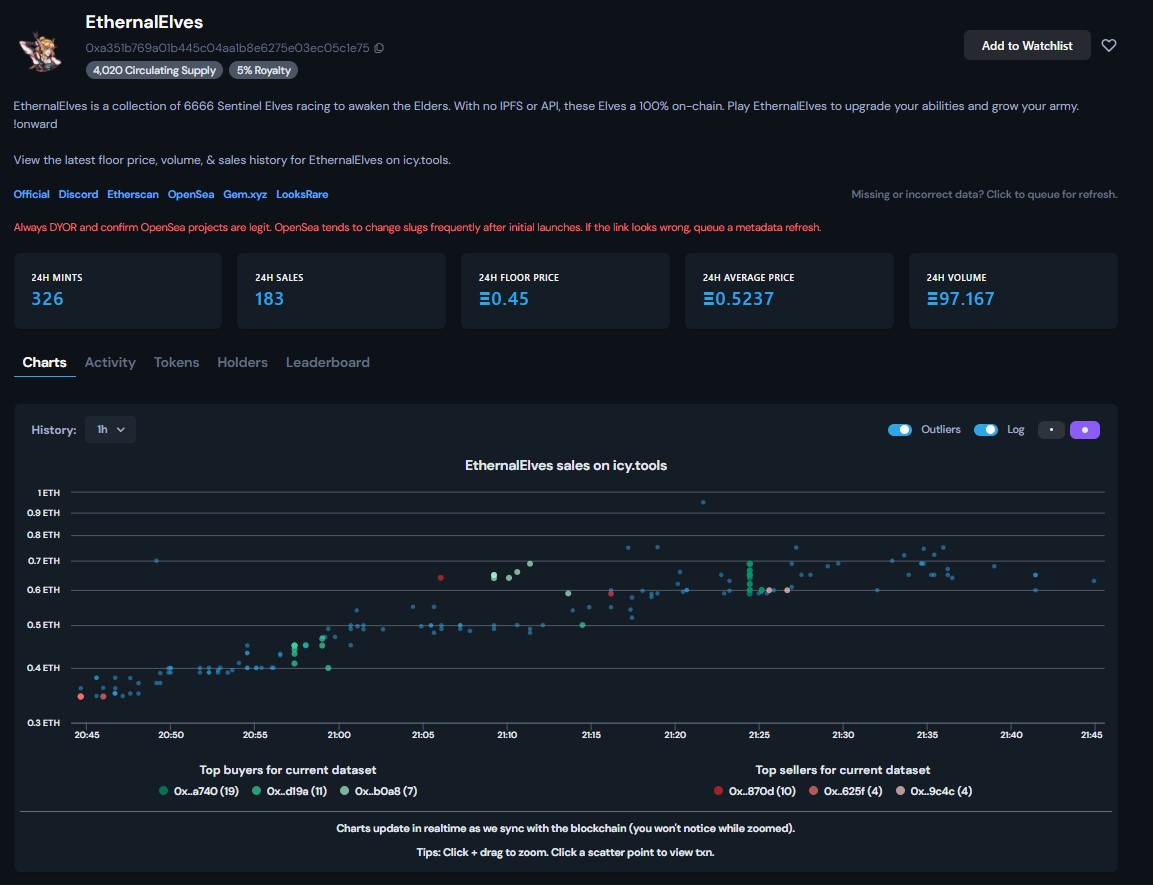Open the Etherscan link

click(133, 194)
